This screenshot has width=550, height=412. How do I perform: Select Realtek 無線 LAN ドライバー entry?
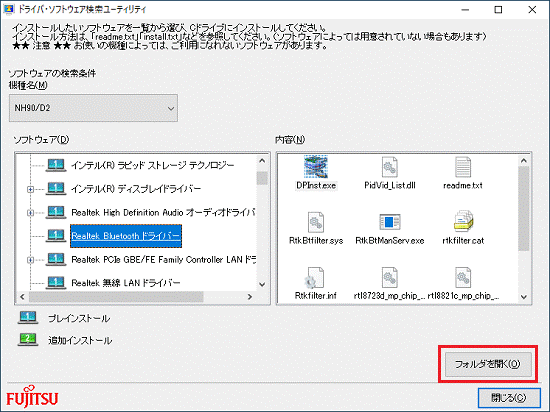point(126,283)
